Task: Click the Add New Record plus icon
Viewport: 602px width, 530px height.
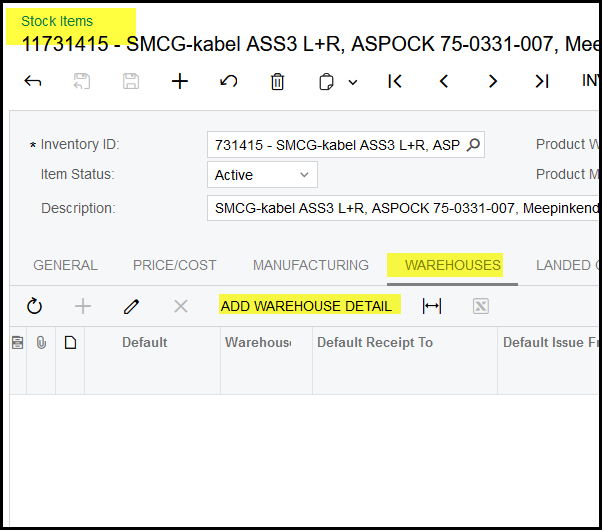Action: click(180, 82)
